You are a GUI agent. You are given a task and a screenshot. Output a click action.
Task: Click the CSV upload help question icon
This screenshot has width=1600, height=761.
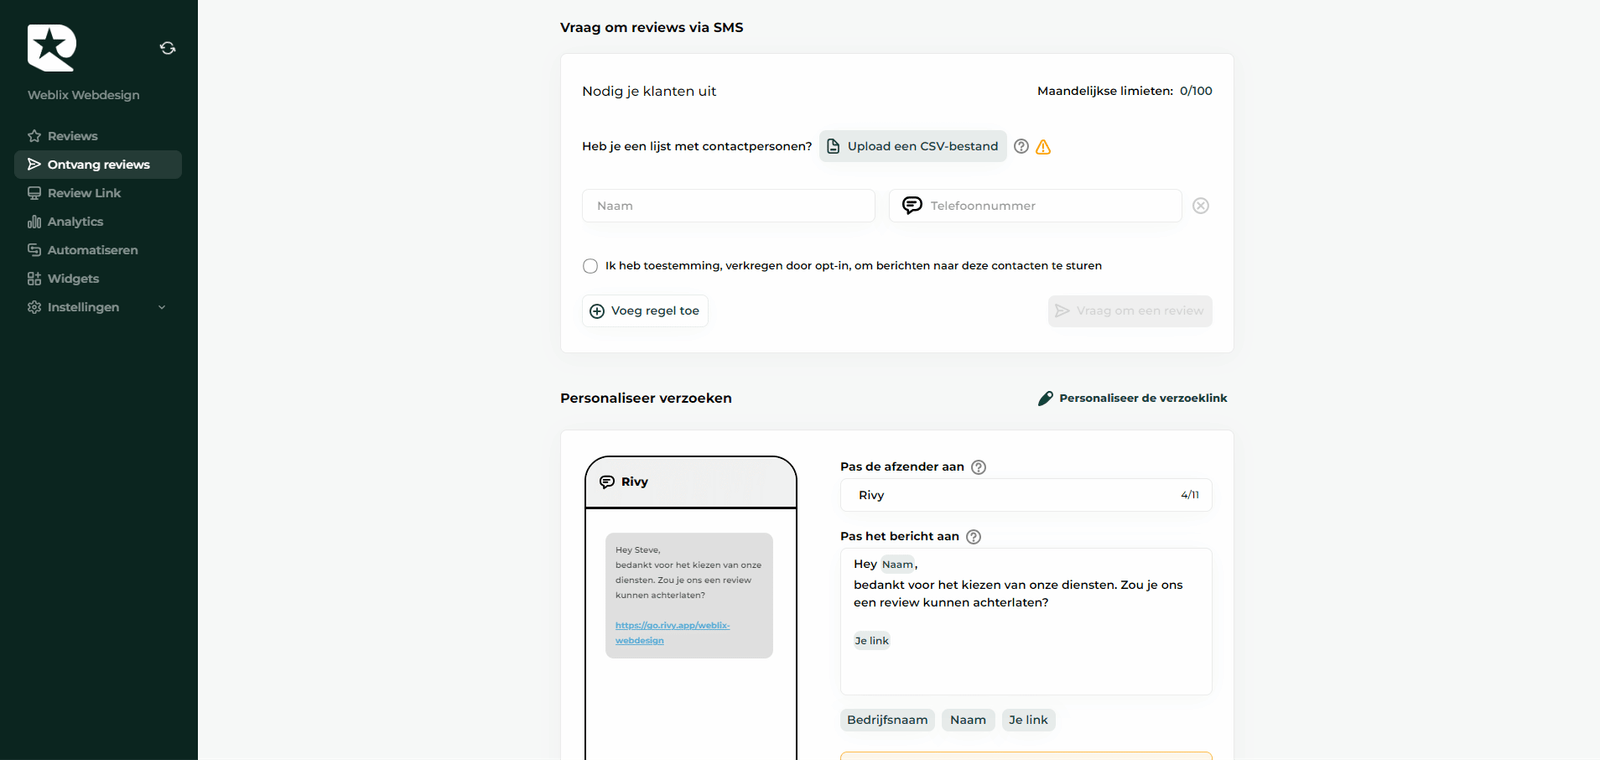(x=1021, y=146)
